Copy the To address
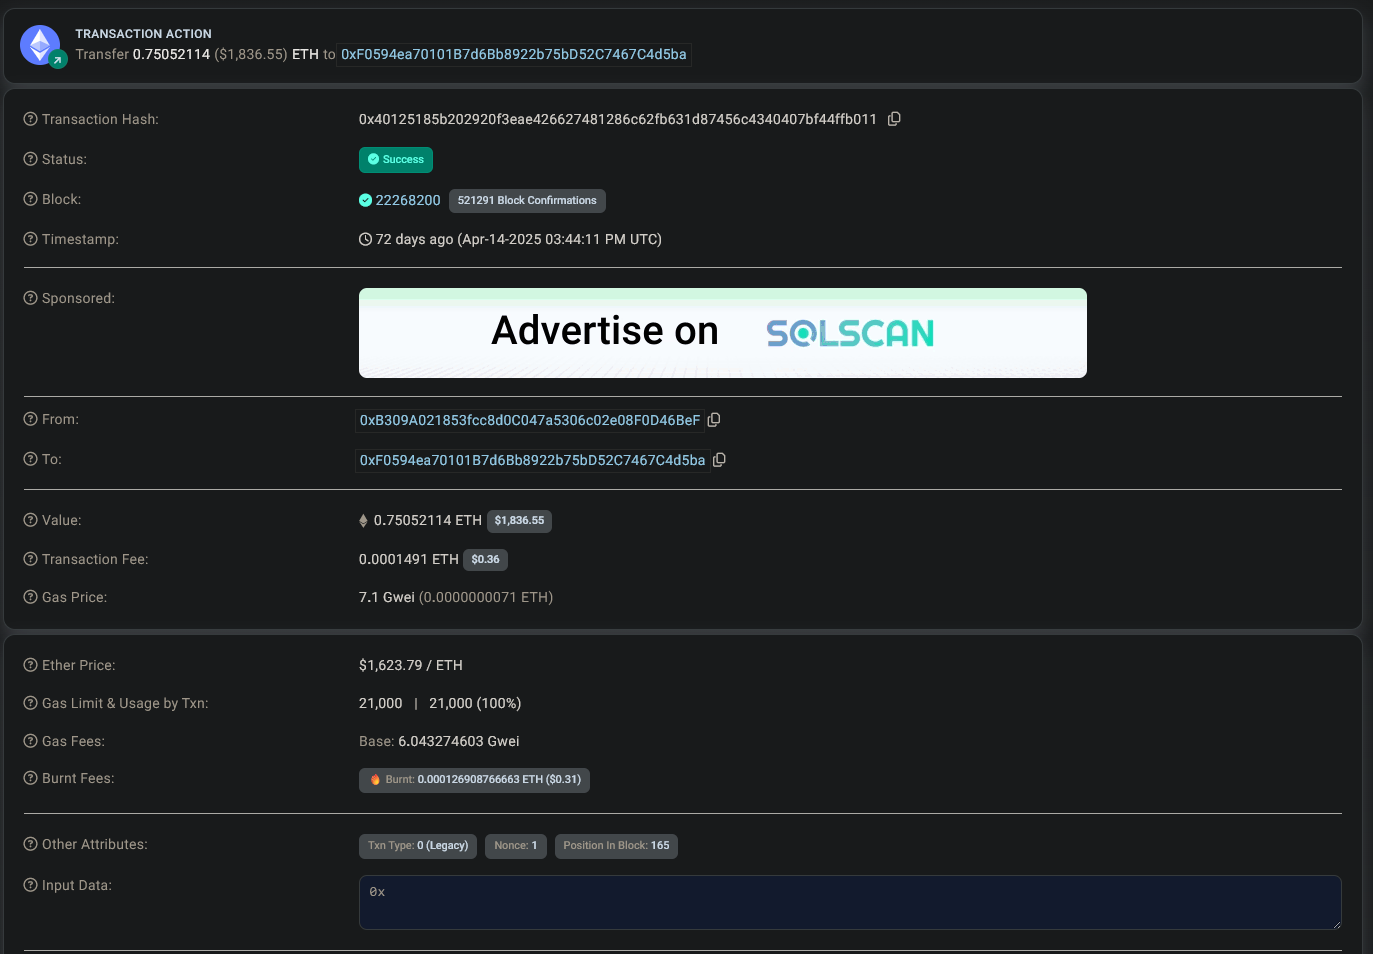The image size is (1373, 954). click(x=719, y=460)
